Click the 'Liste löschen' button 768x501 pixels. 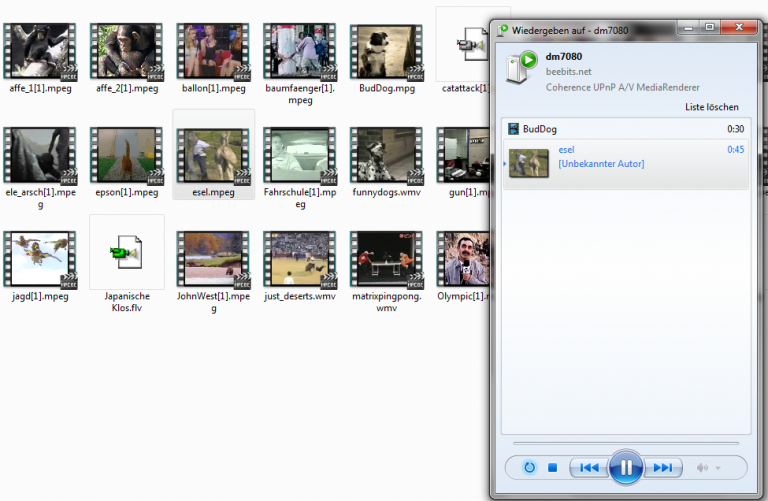click(x=711, y=107)
